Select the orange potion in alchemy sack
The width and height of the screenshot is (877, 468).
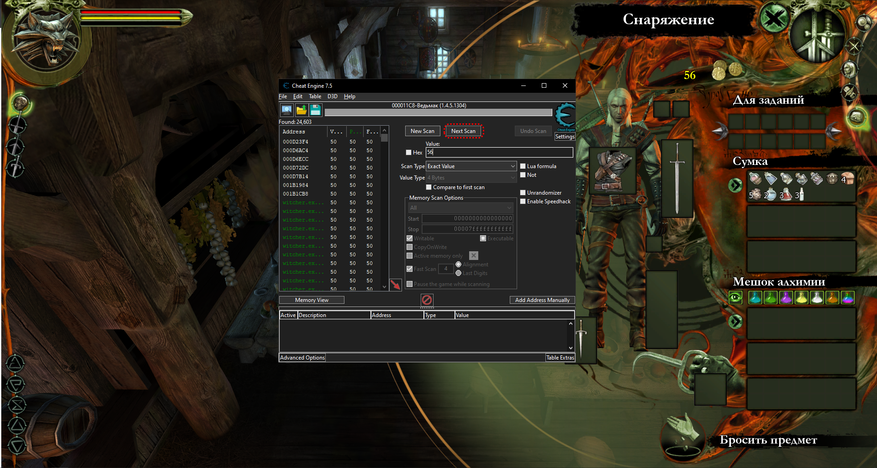[x=832, y=297]
